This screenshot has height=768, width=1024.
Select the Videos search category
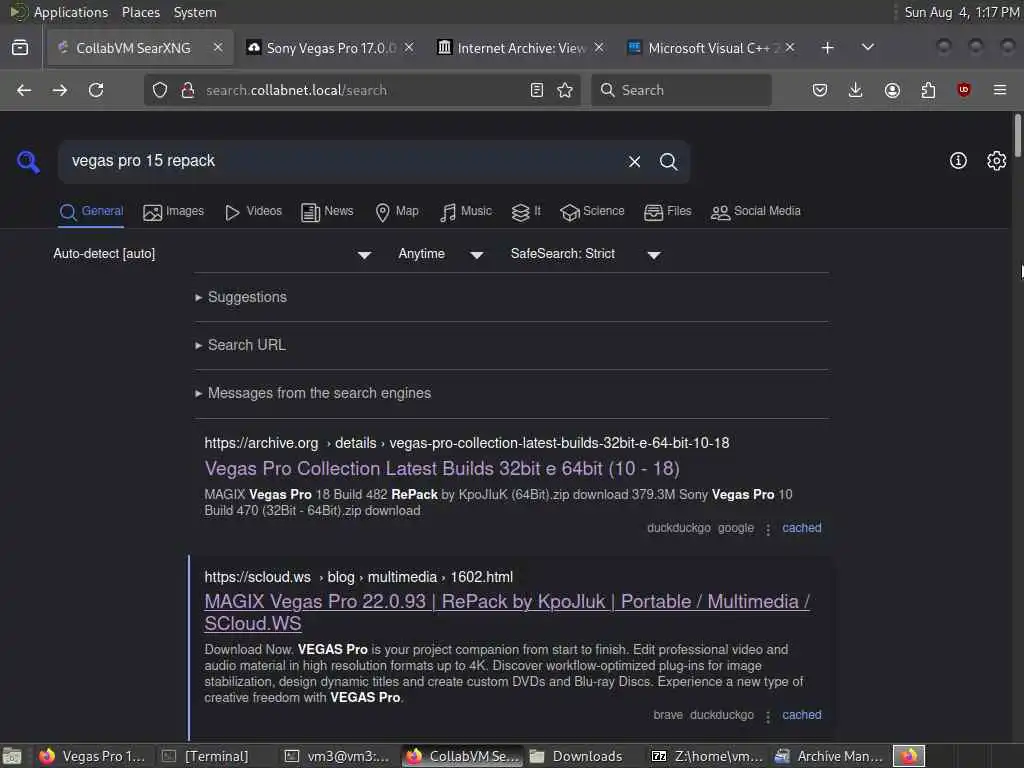pyautogui.click(x=253, y=212)
